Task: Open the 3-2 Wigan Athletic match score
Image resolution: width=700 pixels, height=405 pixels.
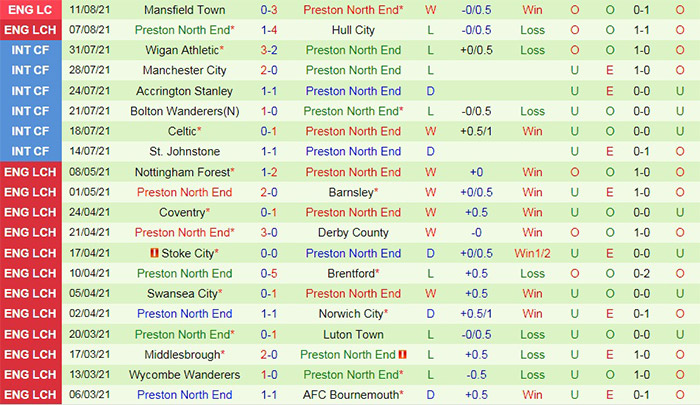Action: 270,50
